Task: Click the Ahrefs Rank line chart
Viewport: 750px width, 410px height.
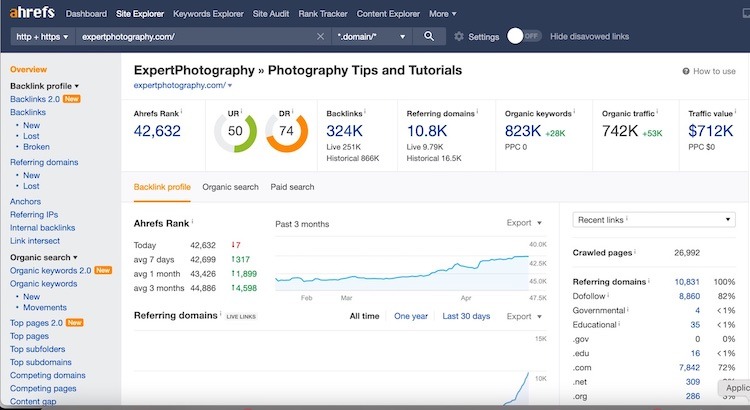Action: [402, 270]
